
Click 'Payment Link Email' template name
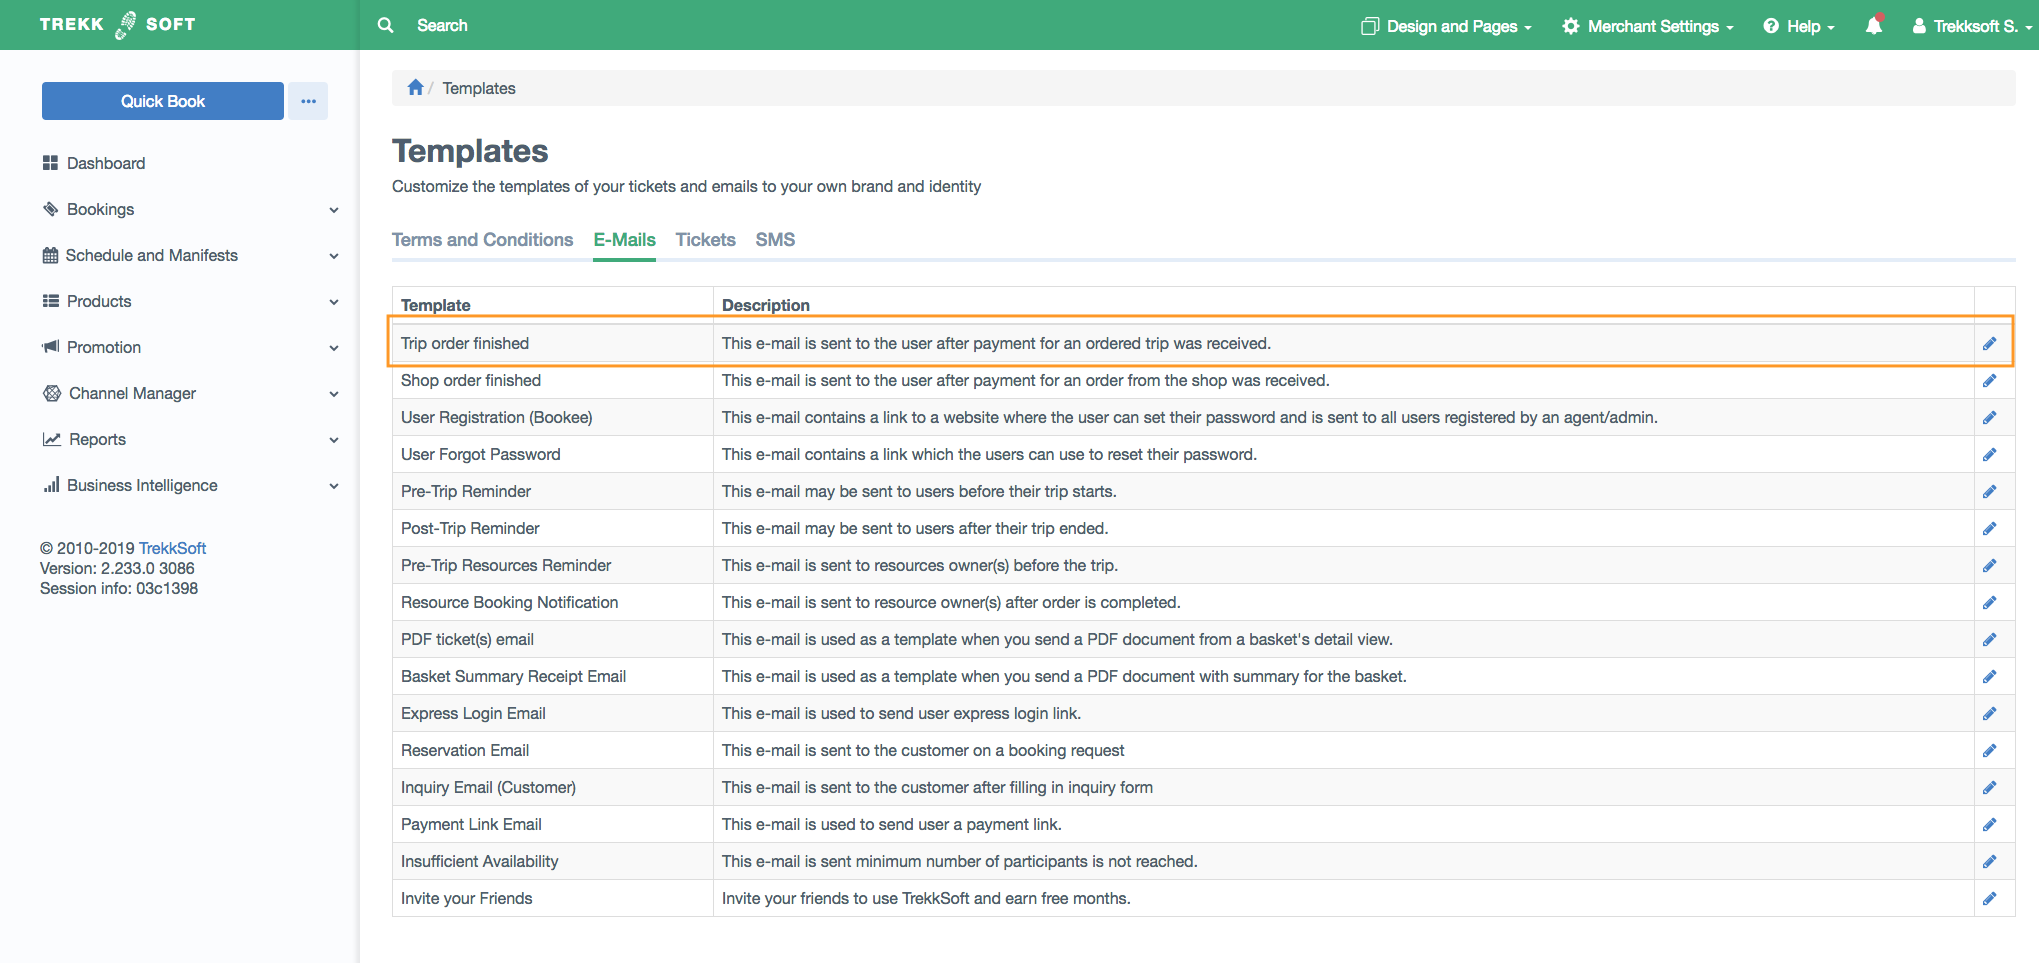(471, 824)
